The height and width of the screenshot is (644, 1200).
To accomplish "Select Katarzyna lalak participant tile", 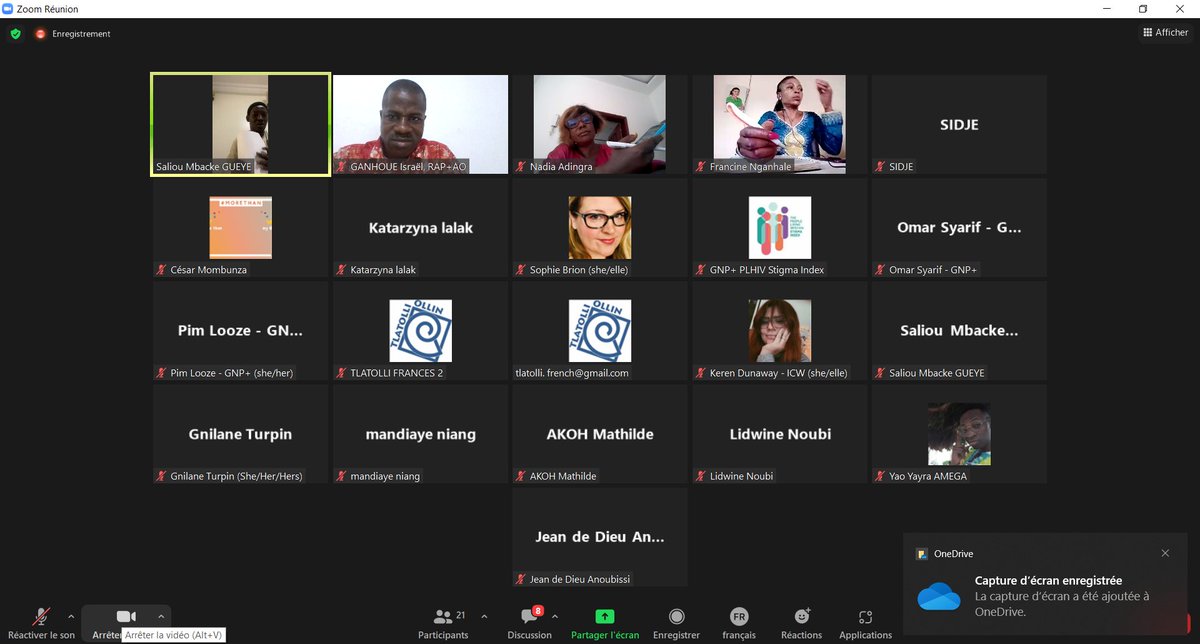I will click(x=420, y=228).
